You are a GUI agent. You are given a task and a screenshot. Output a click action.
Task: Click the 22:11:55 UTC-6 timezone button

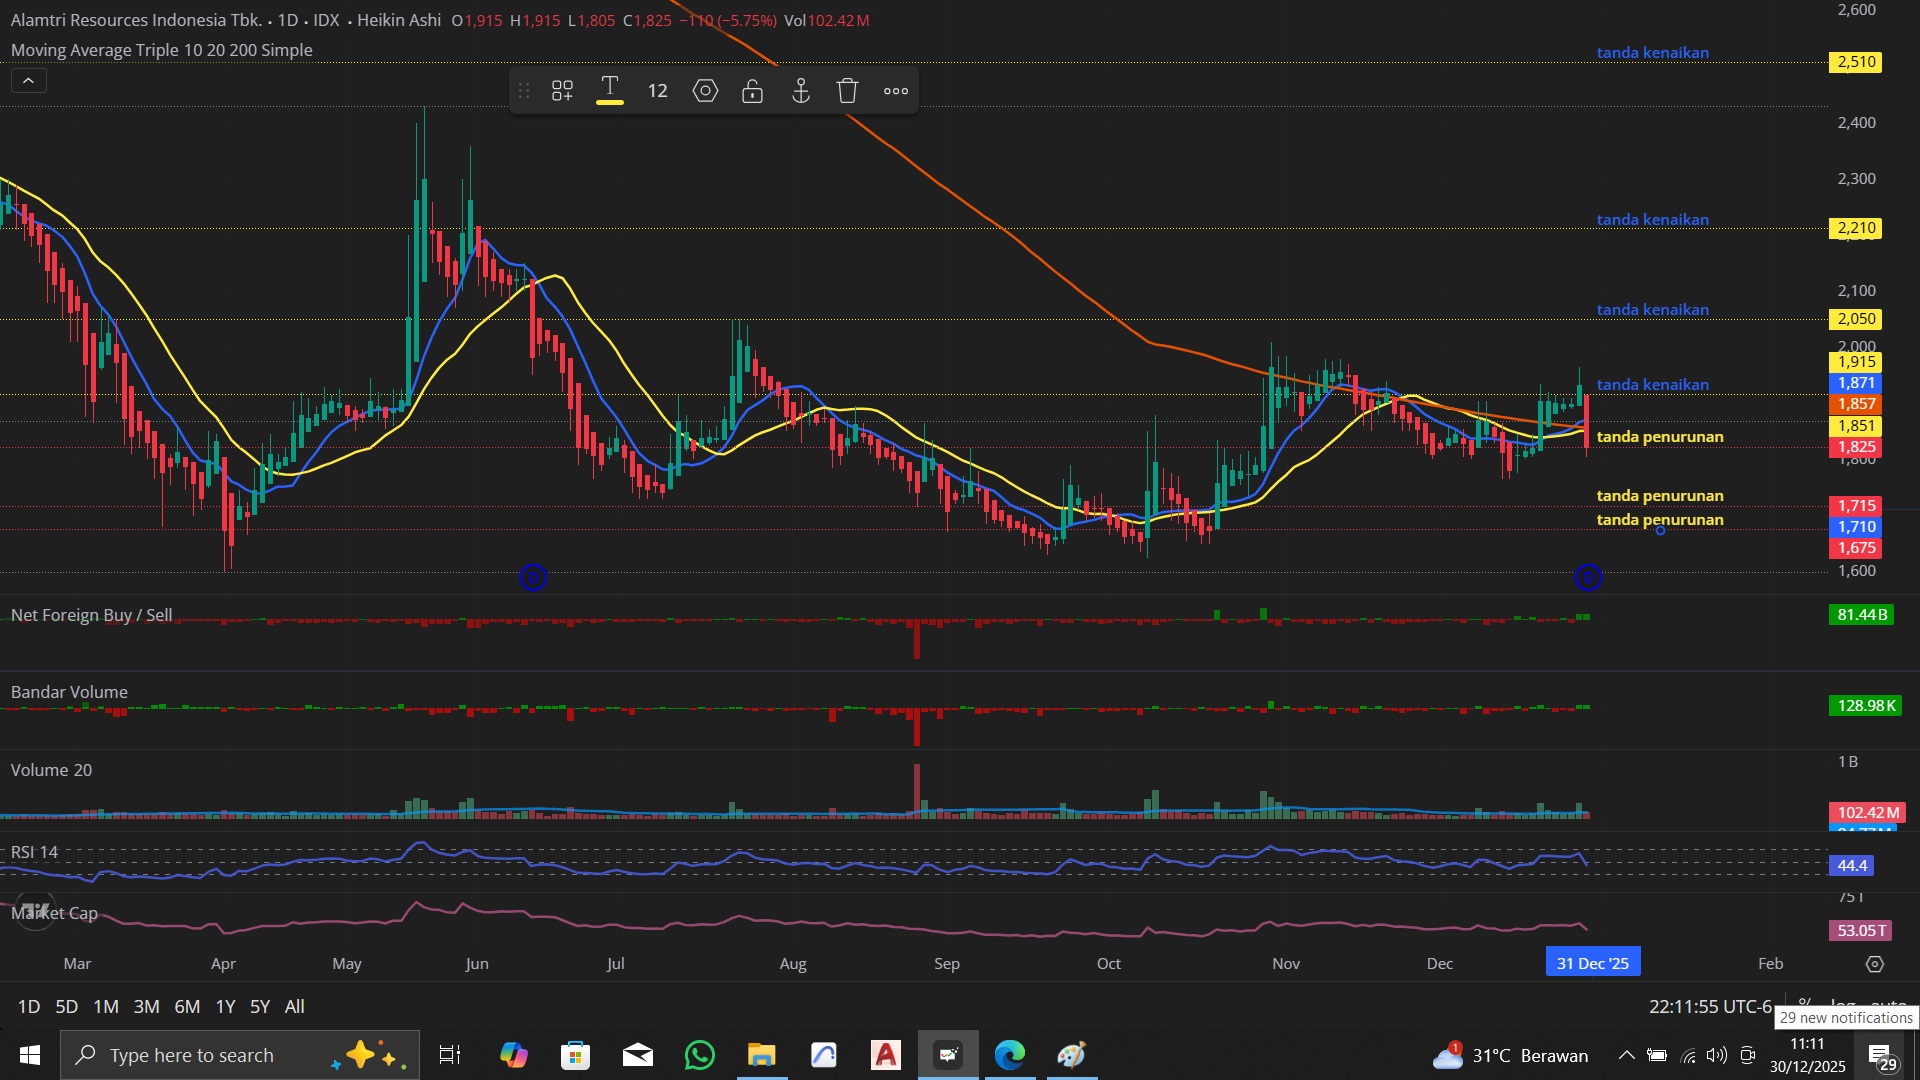coord(1709,1006)
